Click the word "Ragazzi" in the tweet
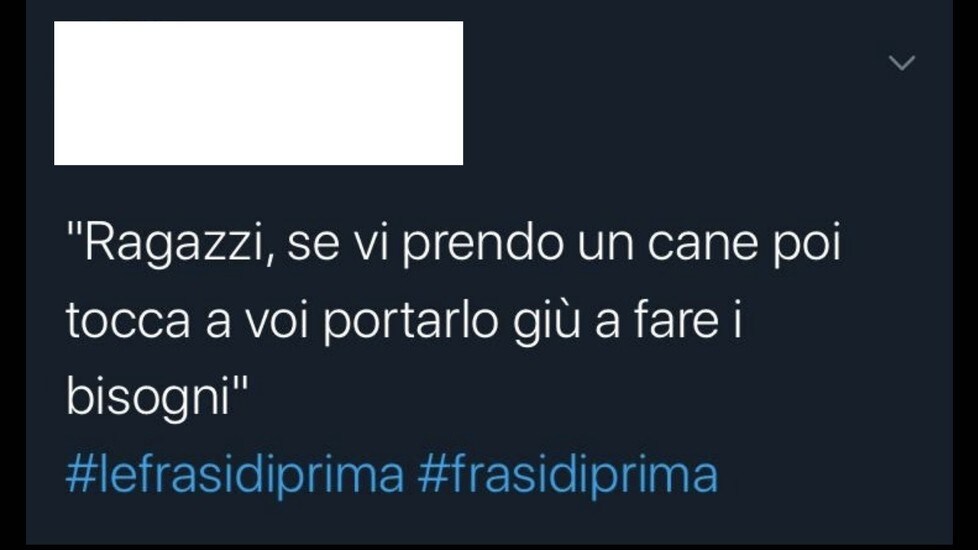The height and width of the screenshot is (550, 978). (175, 244)
